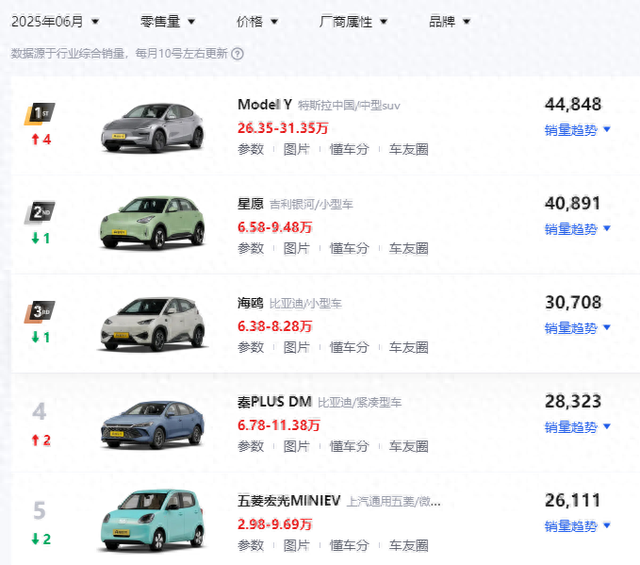Open the 星愿 title link
This screenshot has height=565, width=640.
pyautogui.click(x=251, y=203)
